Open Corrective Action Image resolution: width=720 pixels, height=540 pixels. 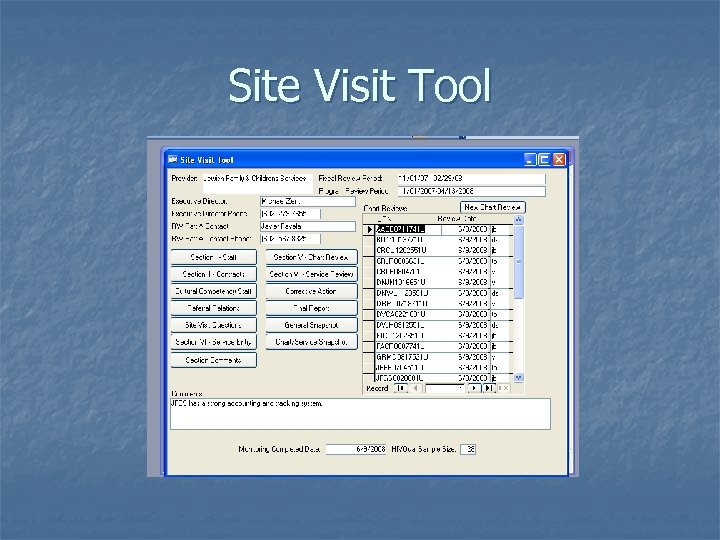(x=311, y=291)
